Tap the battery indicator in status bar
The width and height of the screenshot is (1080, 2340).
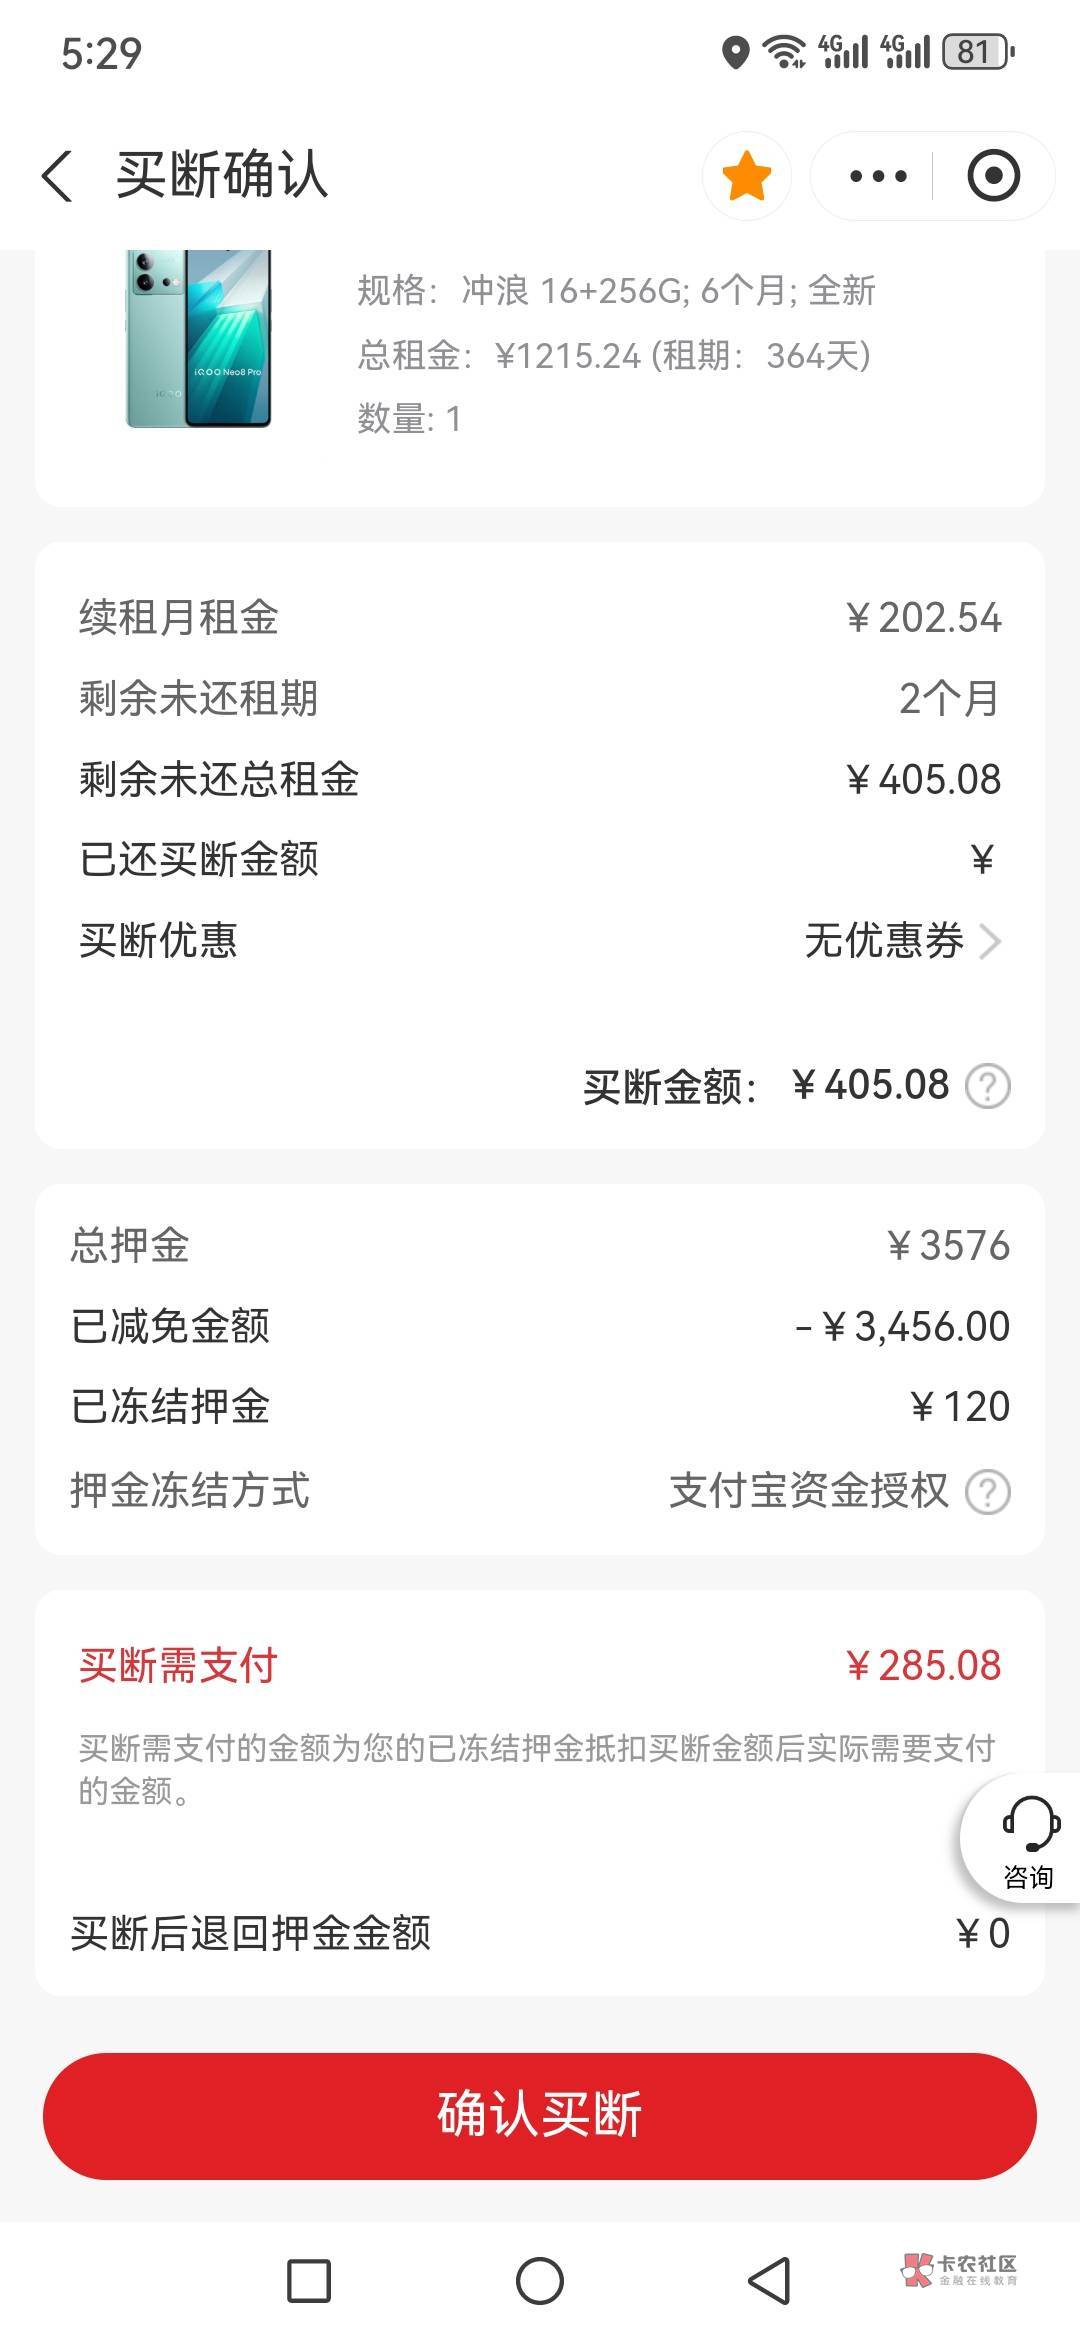click(x=976, y=52)
